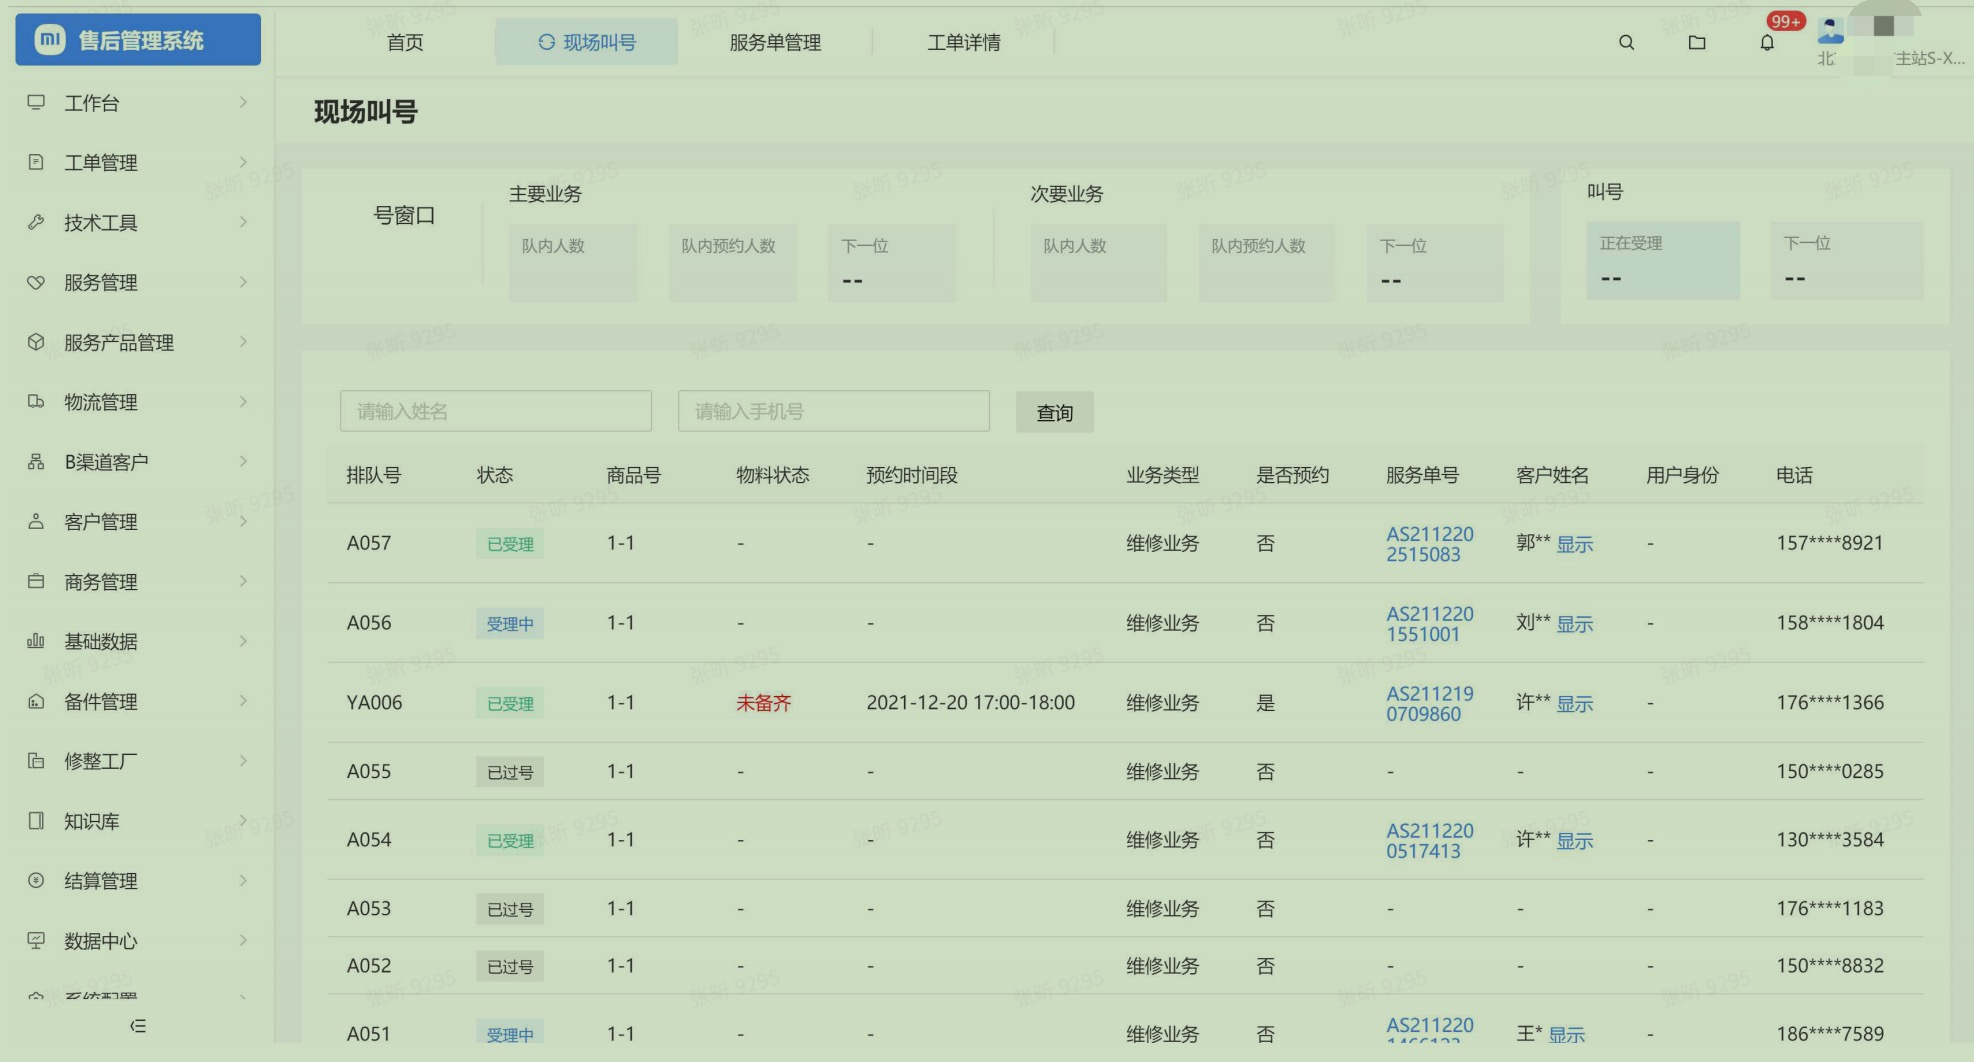The height and width of the screenshot is (1062, 1974).
Task: Expand the 结算管理 menu chevron
Action: click(243, 880)
